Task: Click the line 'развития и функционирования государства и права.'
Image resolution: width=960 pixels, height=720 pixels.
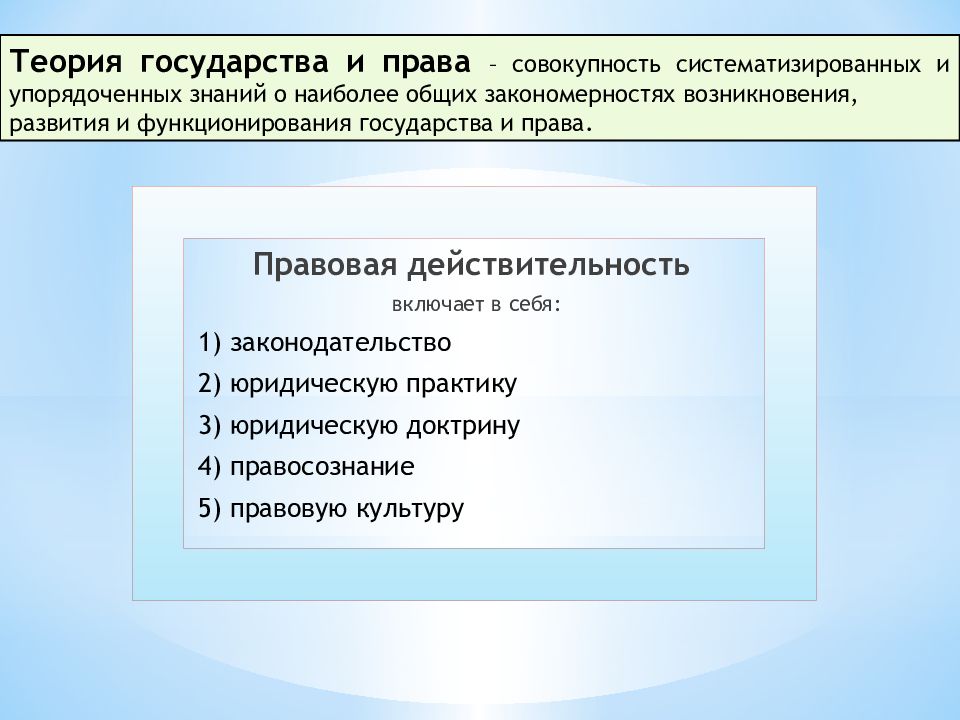Action: (301, 124)
